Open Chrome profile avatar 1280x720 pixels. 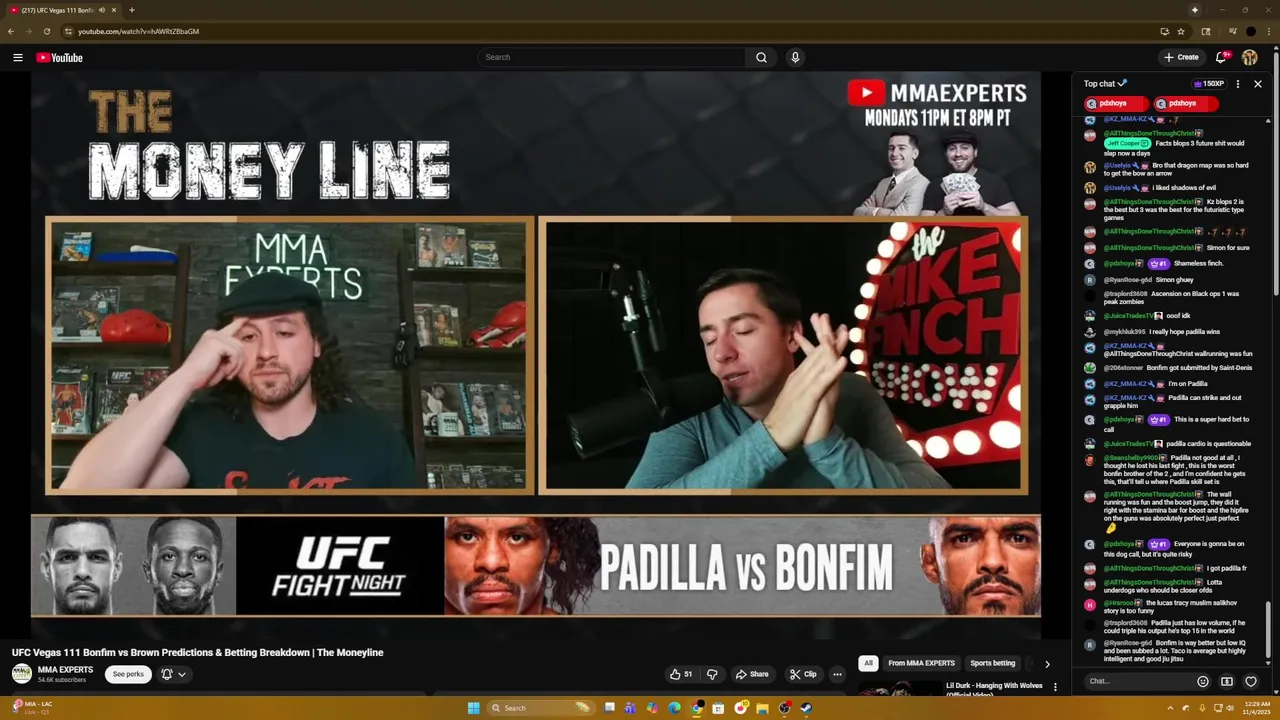coord(1251,31)
